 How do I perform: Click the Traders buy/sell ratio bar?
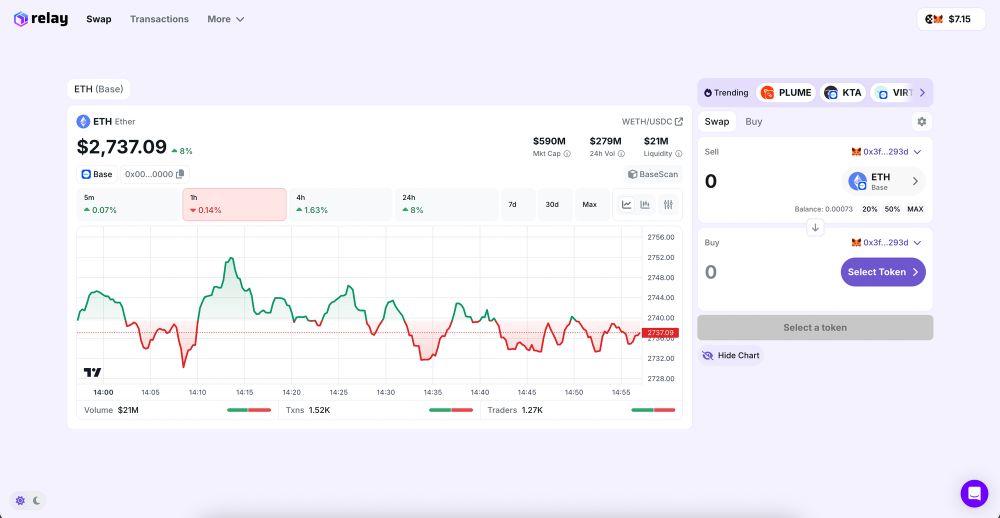point(653,410)
